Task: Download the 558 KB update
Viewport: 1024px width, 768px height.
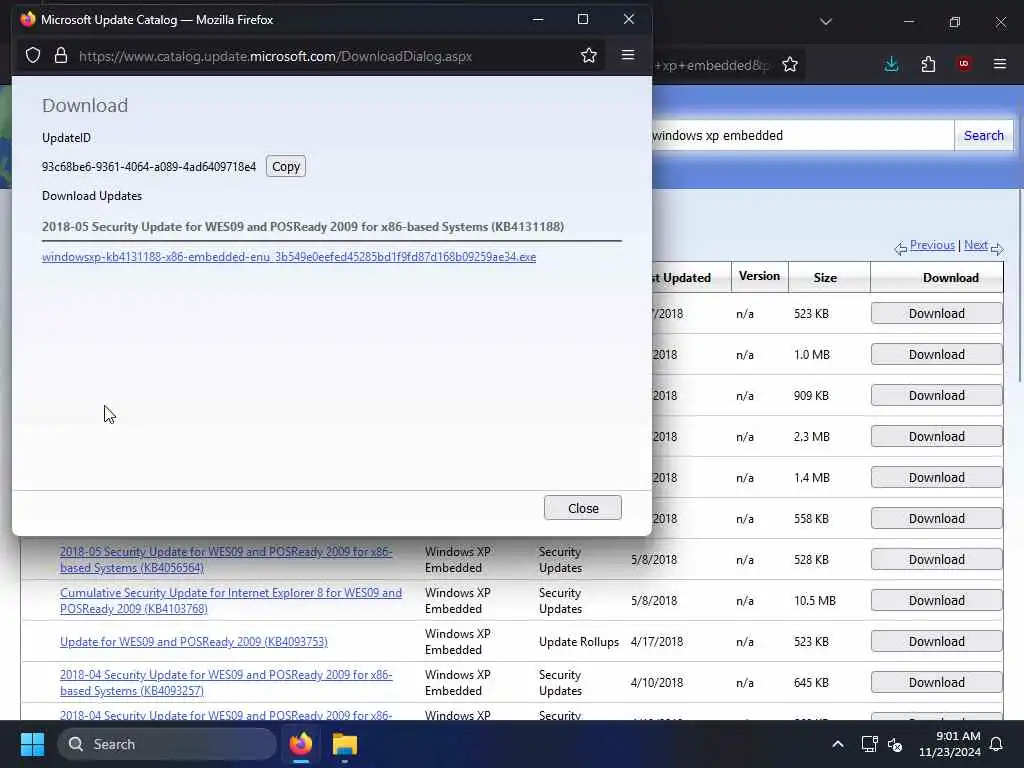Action: (x=936, y=519)
